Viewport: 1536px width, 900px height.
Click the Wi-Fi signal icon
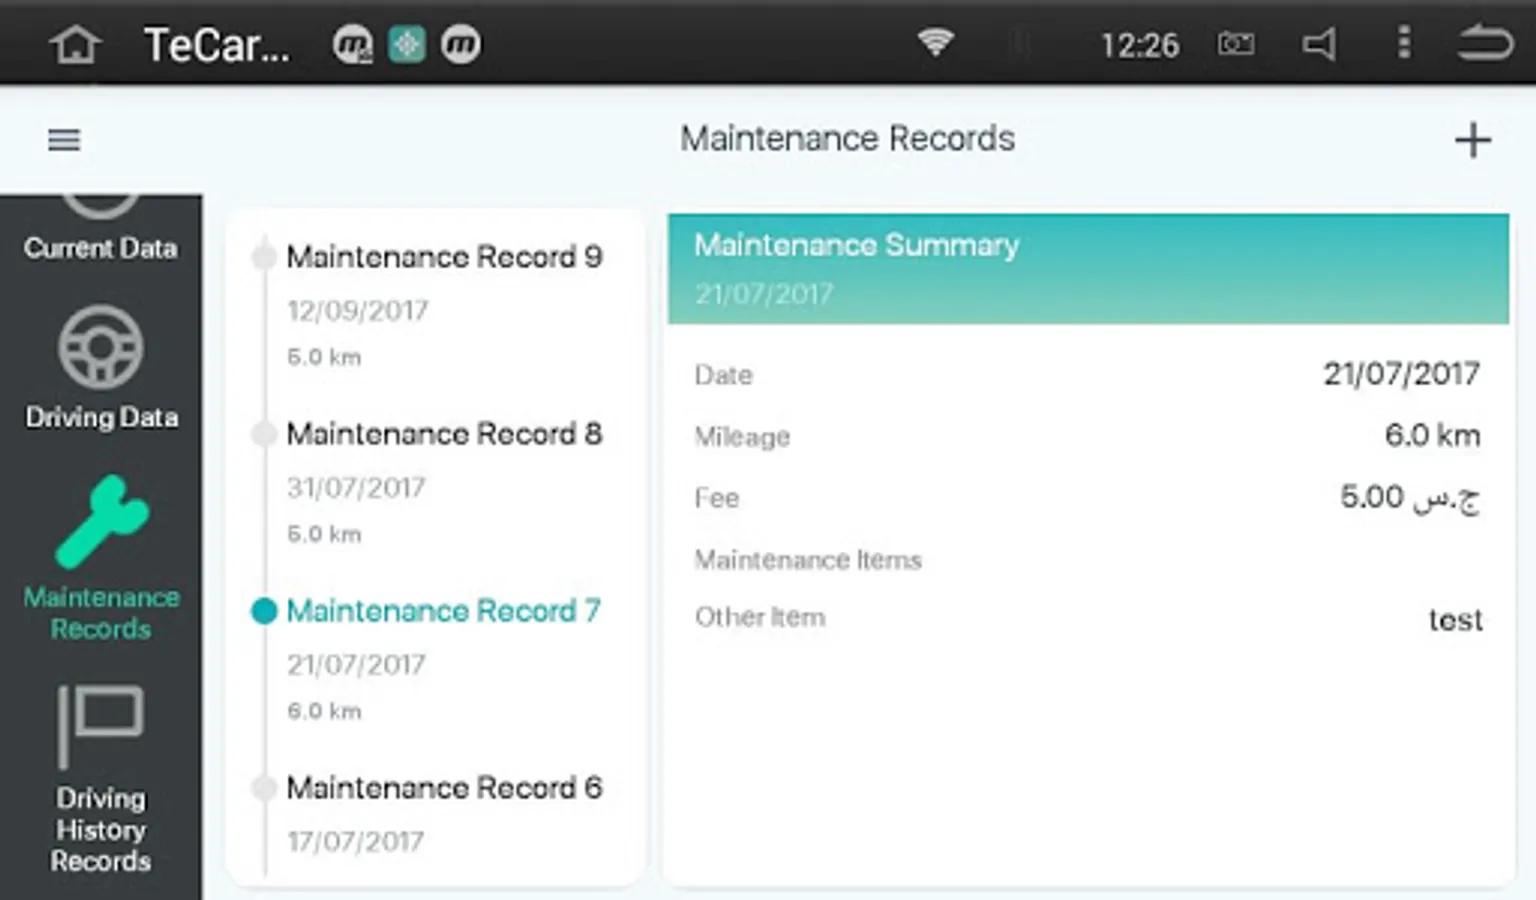coord(936,42)
